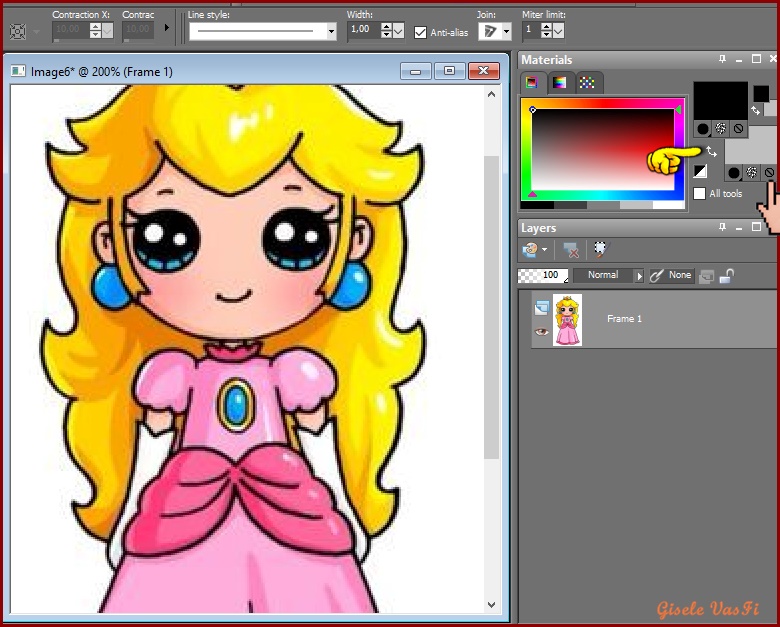The width and height of the screenshot is (780, 627).
Task: Decrease Miter limit with down spinner
Action: [547, 34]
